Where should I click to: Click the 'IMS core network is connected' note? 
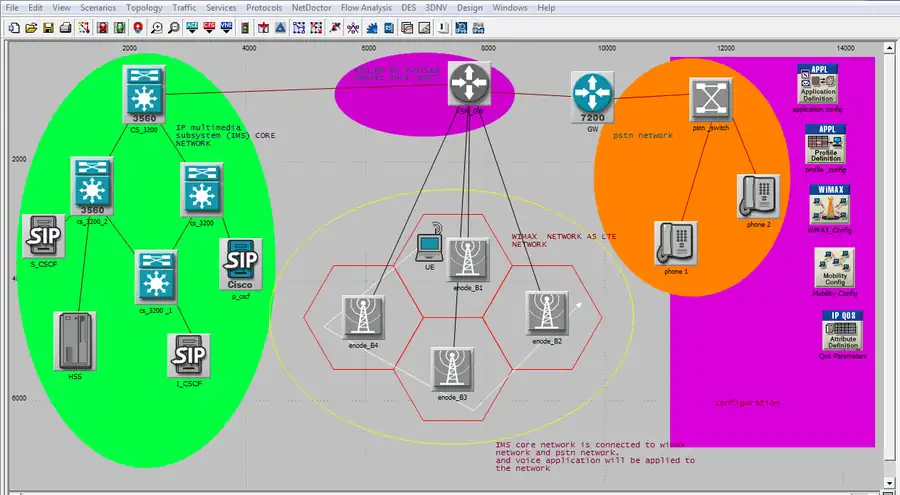[x=595, y=456]
